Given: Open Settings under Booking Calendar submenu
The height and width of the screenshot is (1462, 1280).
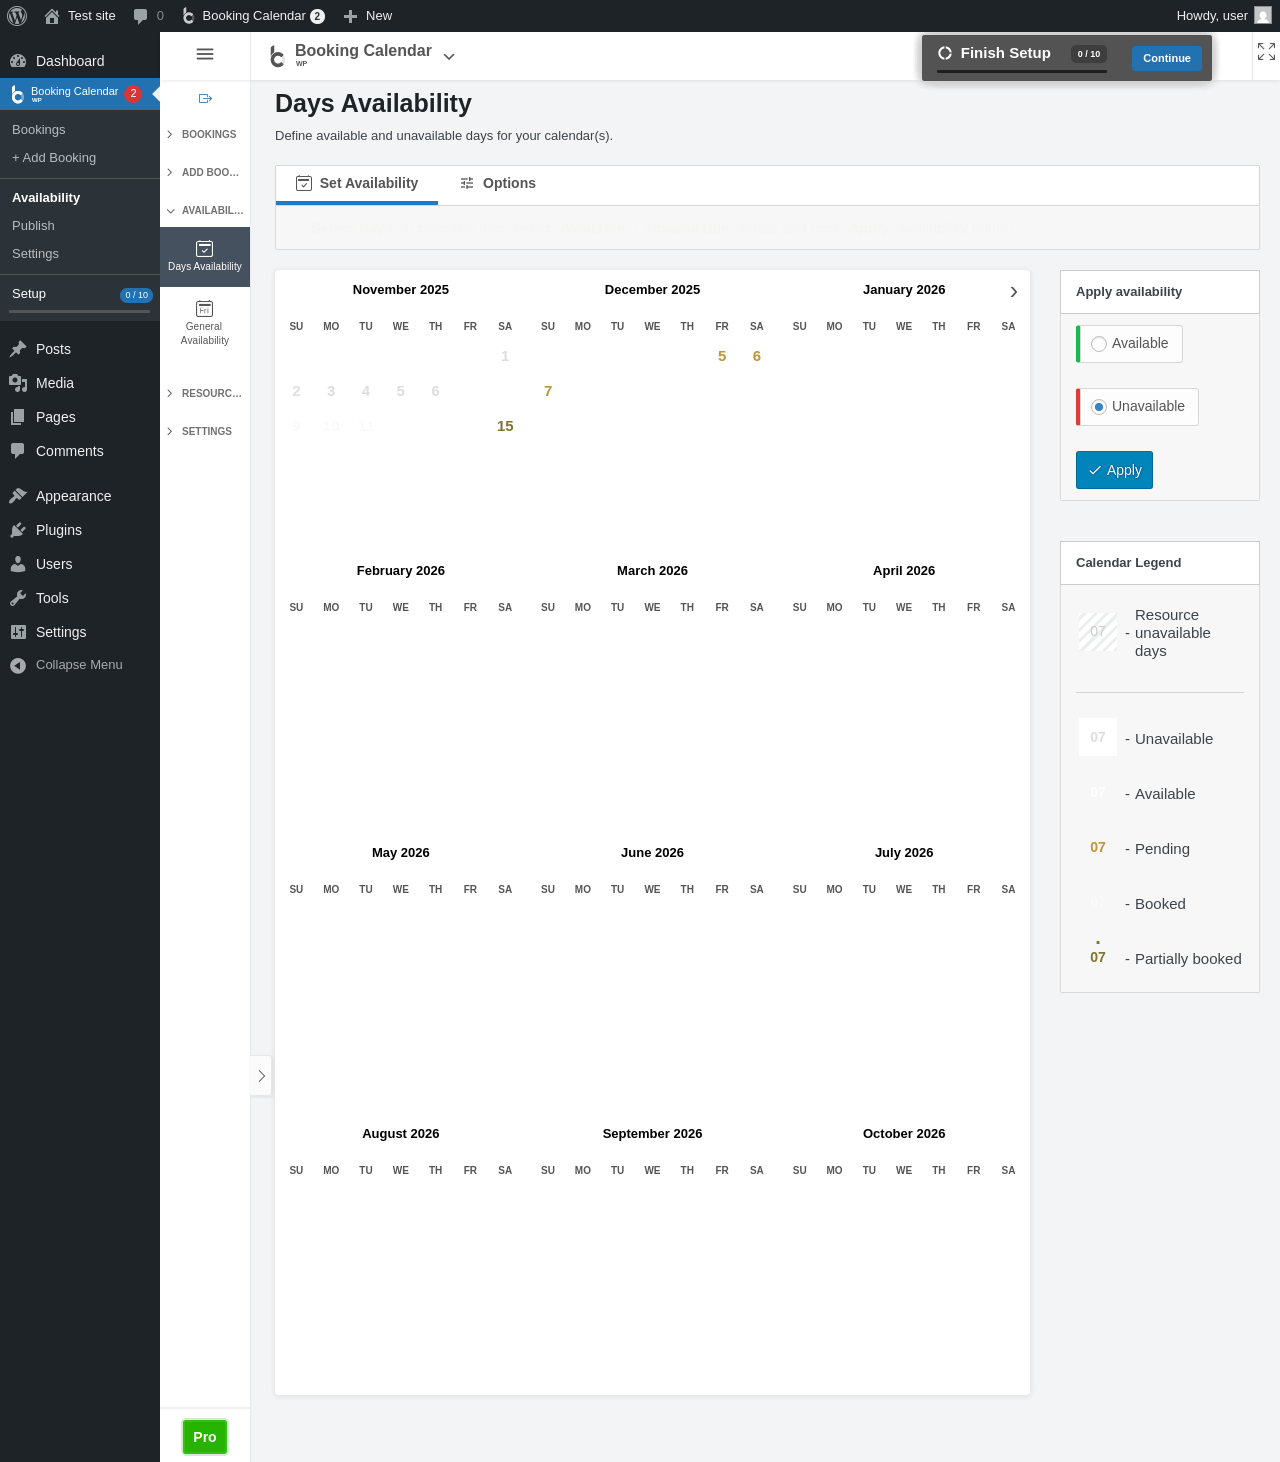Looking at the screenshot, I should point(35,254).
